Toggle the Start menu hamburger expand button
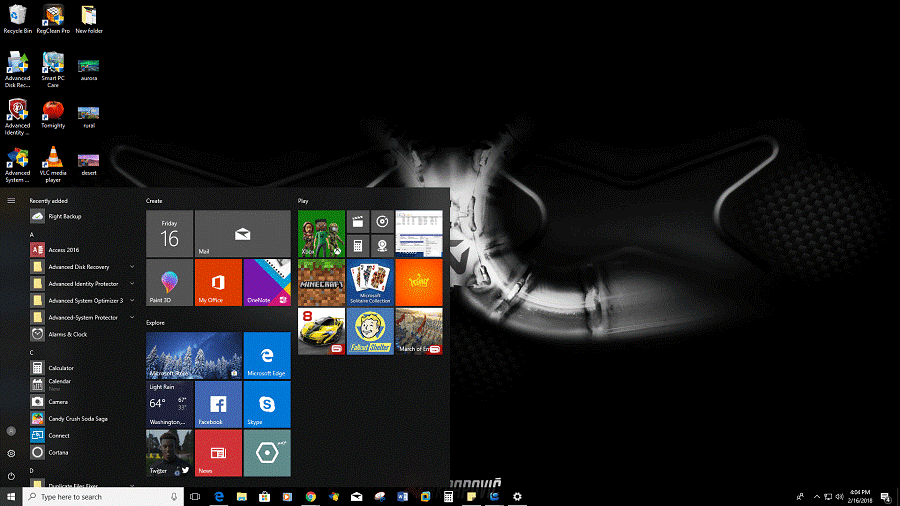This screenshot has height=506, width=900. (x=11, y=200)
